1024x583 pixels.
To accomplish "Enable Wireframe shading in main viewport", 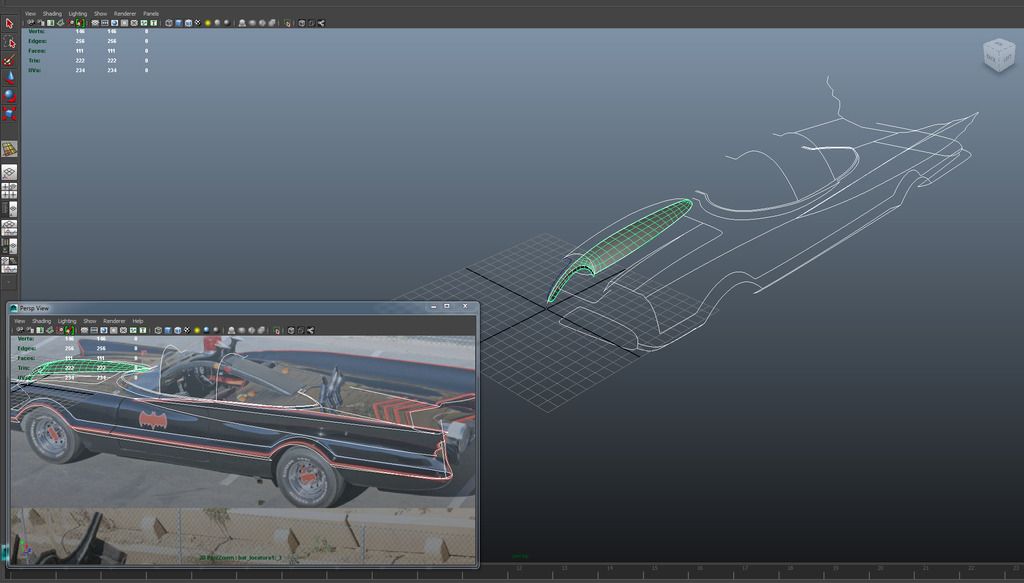I will tap(168, 23).
